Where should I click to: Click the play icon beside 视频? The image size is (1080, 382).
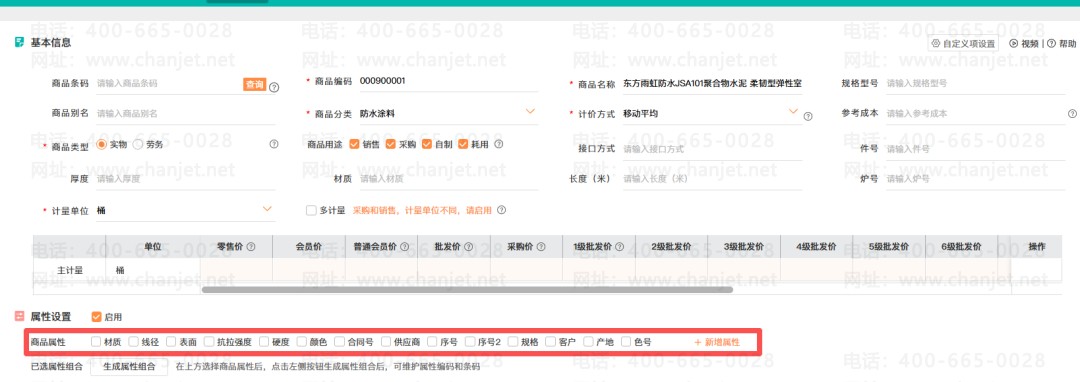point(1014,43)
